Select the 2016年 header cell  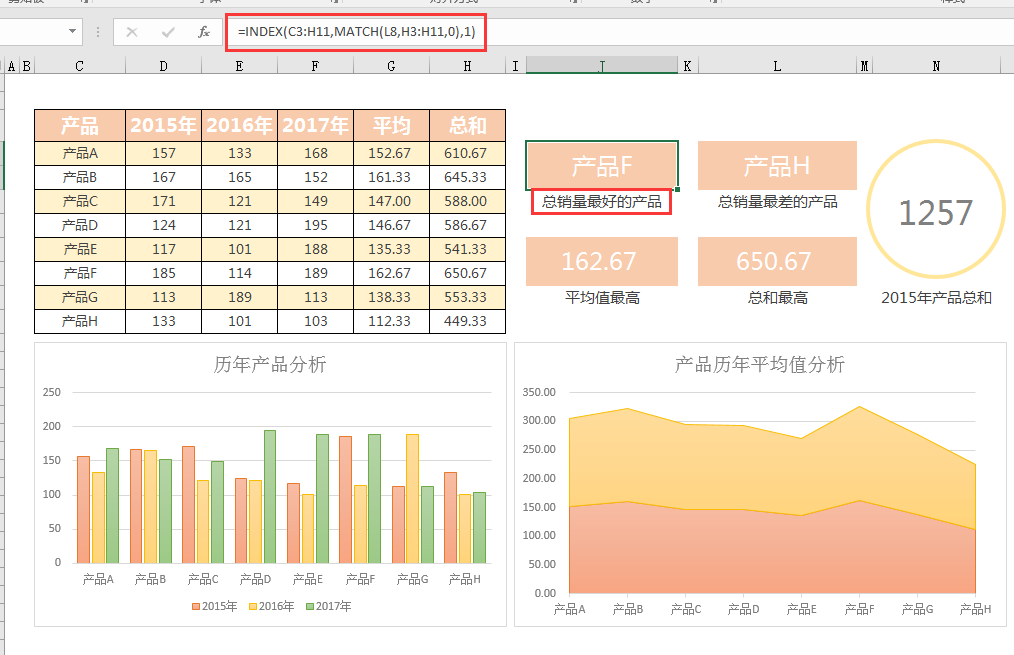click(x=239, y=125)
